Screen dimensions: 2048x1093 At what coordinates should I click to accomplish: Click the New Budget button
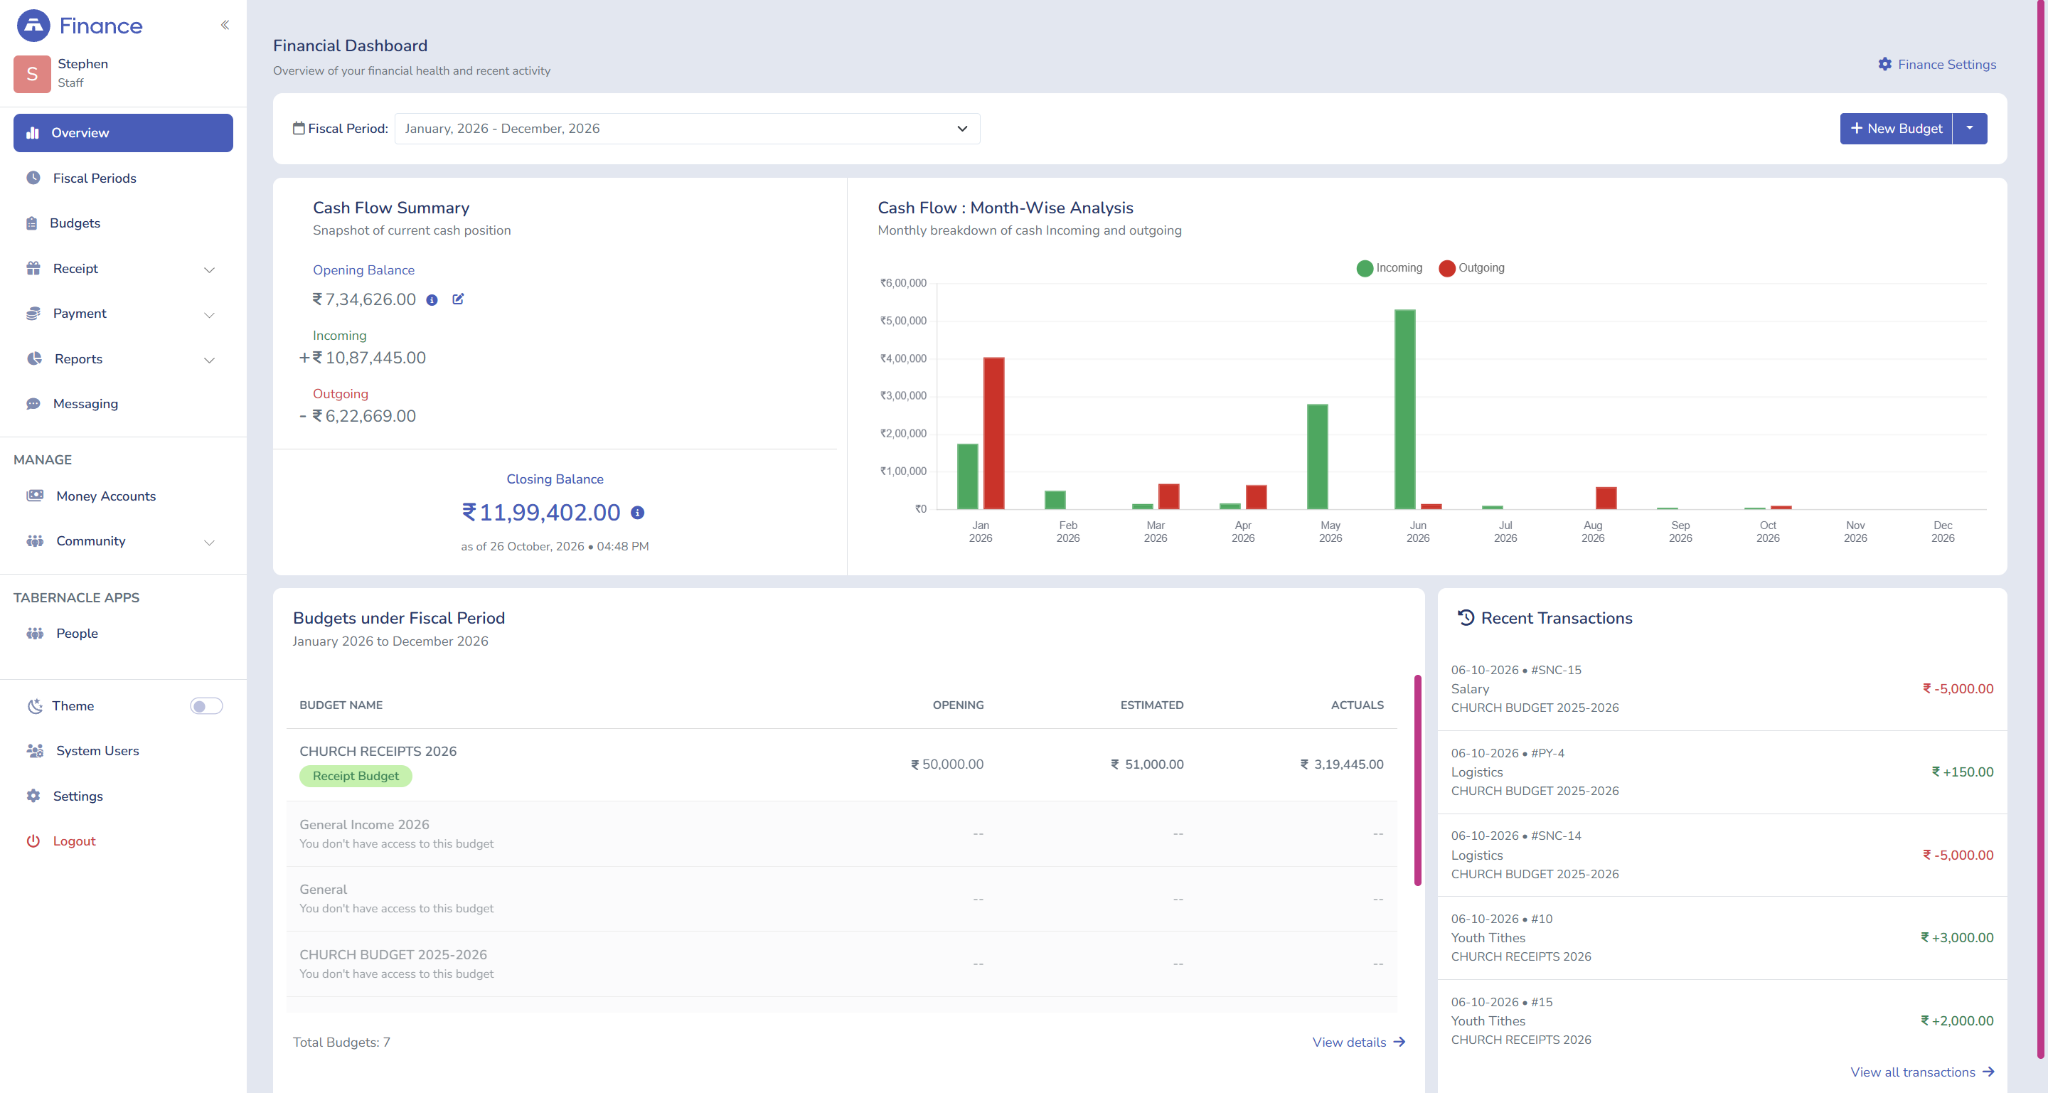1896,128
